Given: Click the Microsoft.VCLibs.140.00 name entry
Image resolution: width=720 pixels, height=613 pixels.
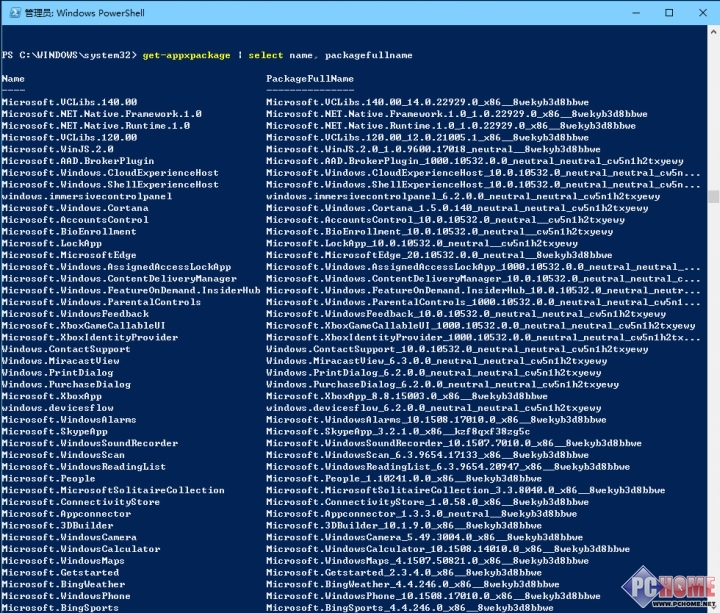Looking at the screenshot, I should click(69, 102).
